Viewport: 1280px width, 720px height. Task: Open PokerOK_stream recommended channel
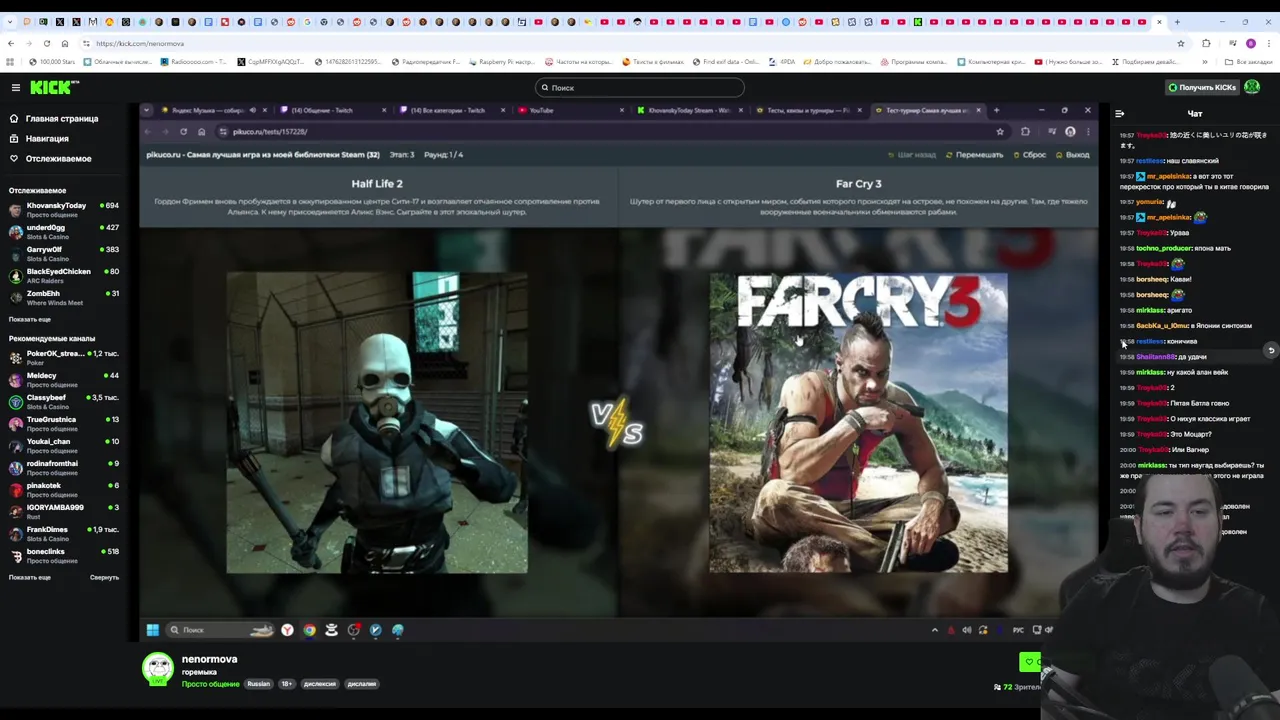pyautogui.click(x=64, y=358)
